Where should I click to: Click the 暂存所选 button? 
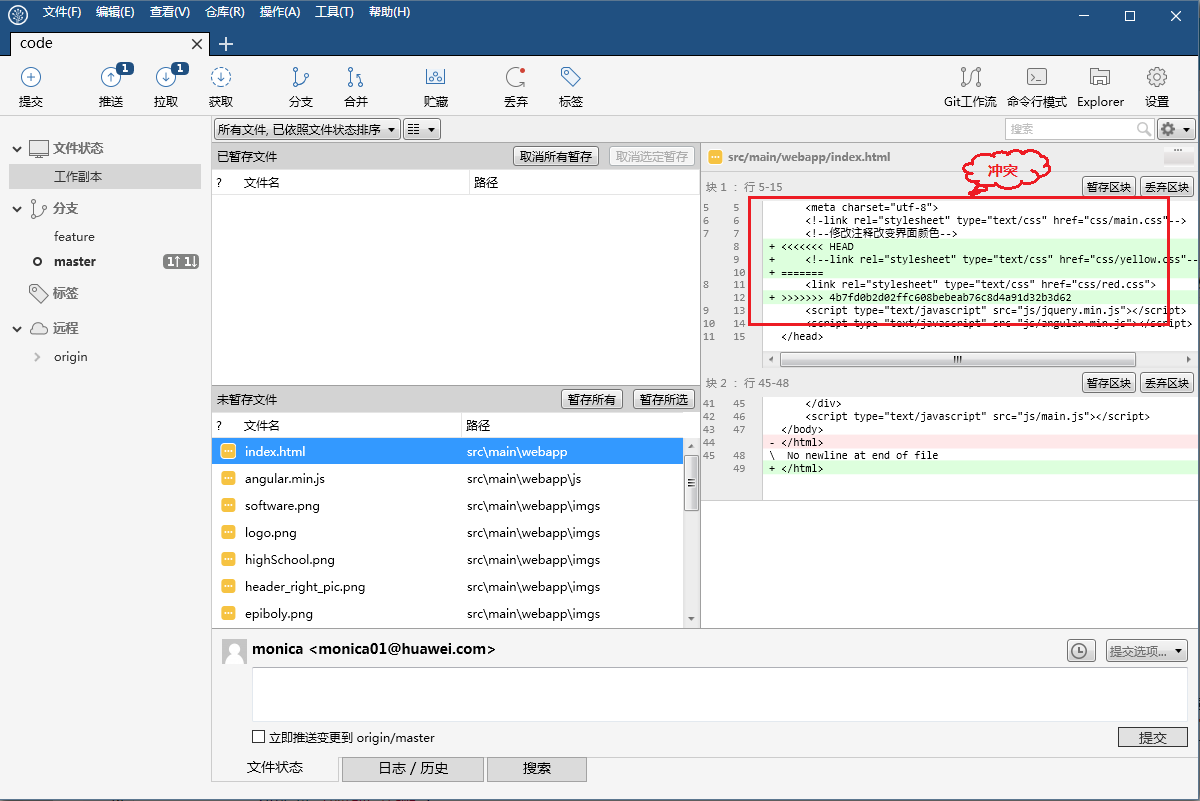pos(664,399)
